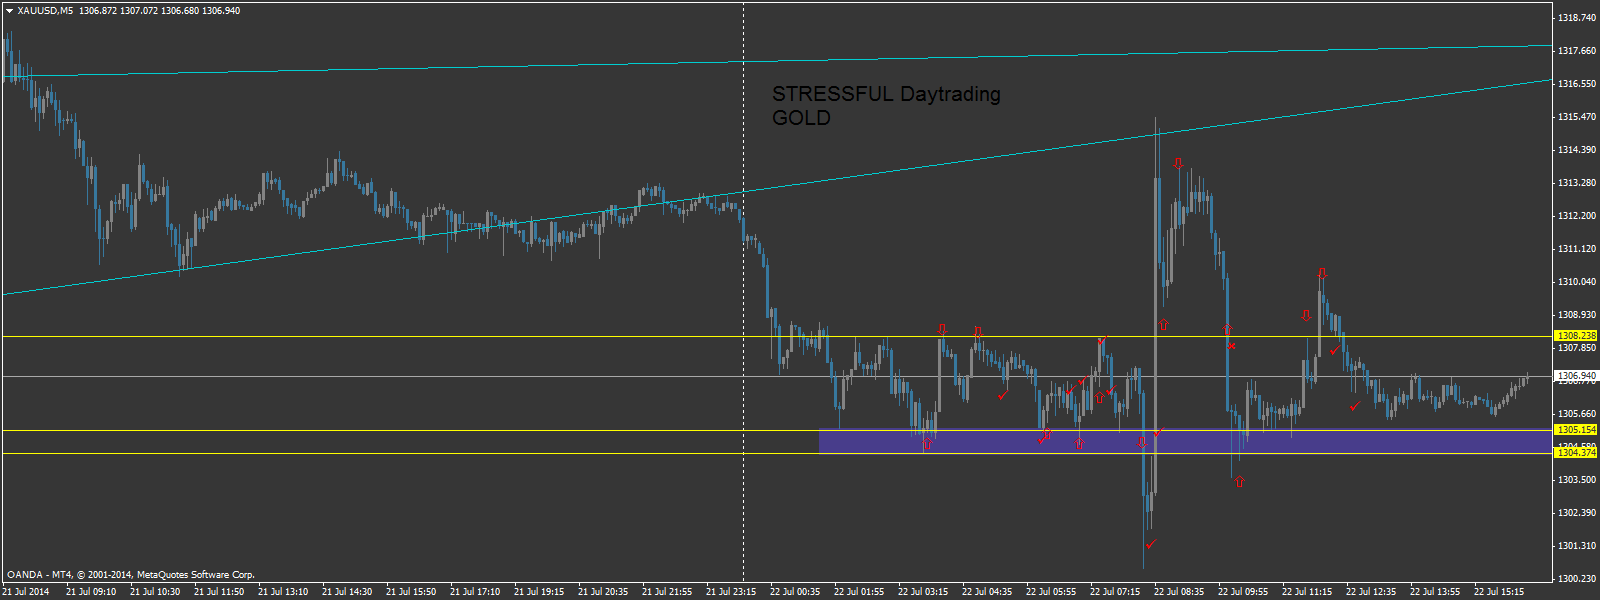
Task: Select the red down arrow beside the 1314 spike
Action: (x=1179, y=163)
